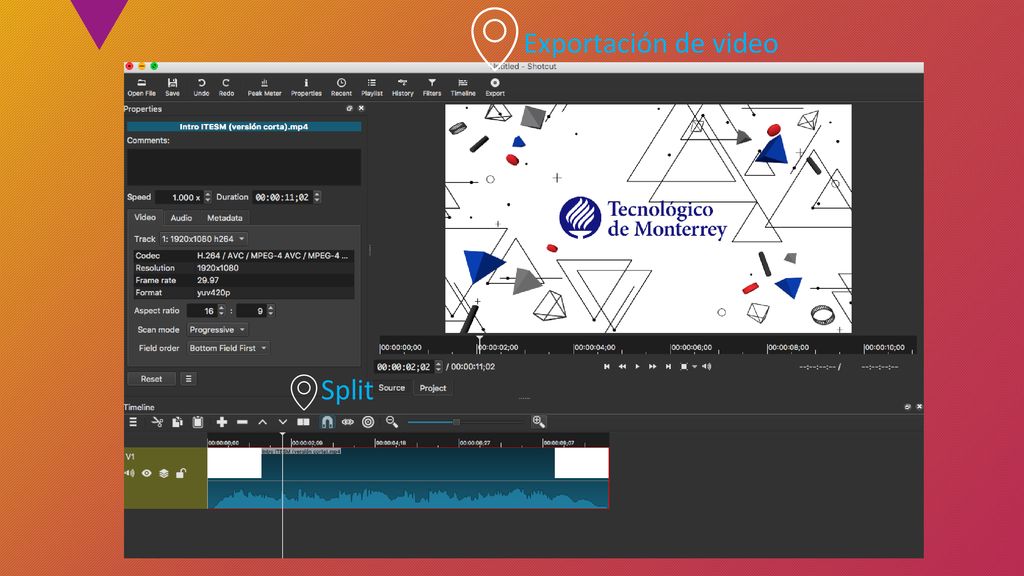The height and width of the screenshot is (576, 1024).
Task: Adjust the Duration spinner arrows
Action: [x=317, y=197]
